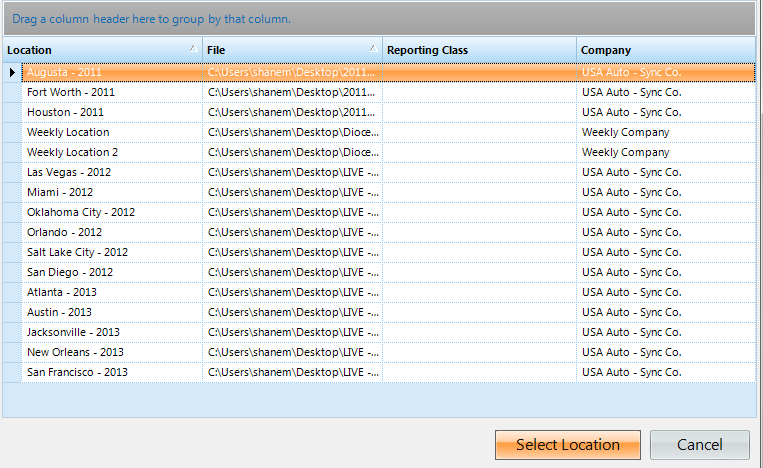
Task: Cancel the location selection dialog
Action: point(700,445)
